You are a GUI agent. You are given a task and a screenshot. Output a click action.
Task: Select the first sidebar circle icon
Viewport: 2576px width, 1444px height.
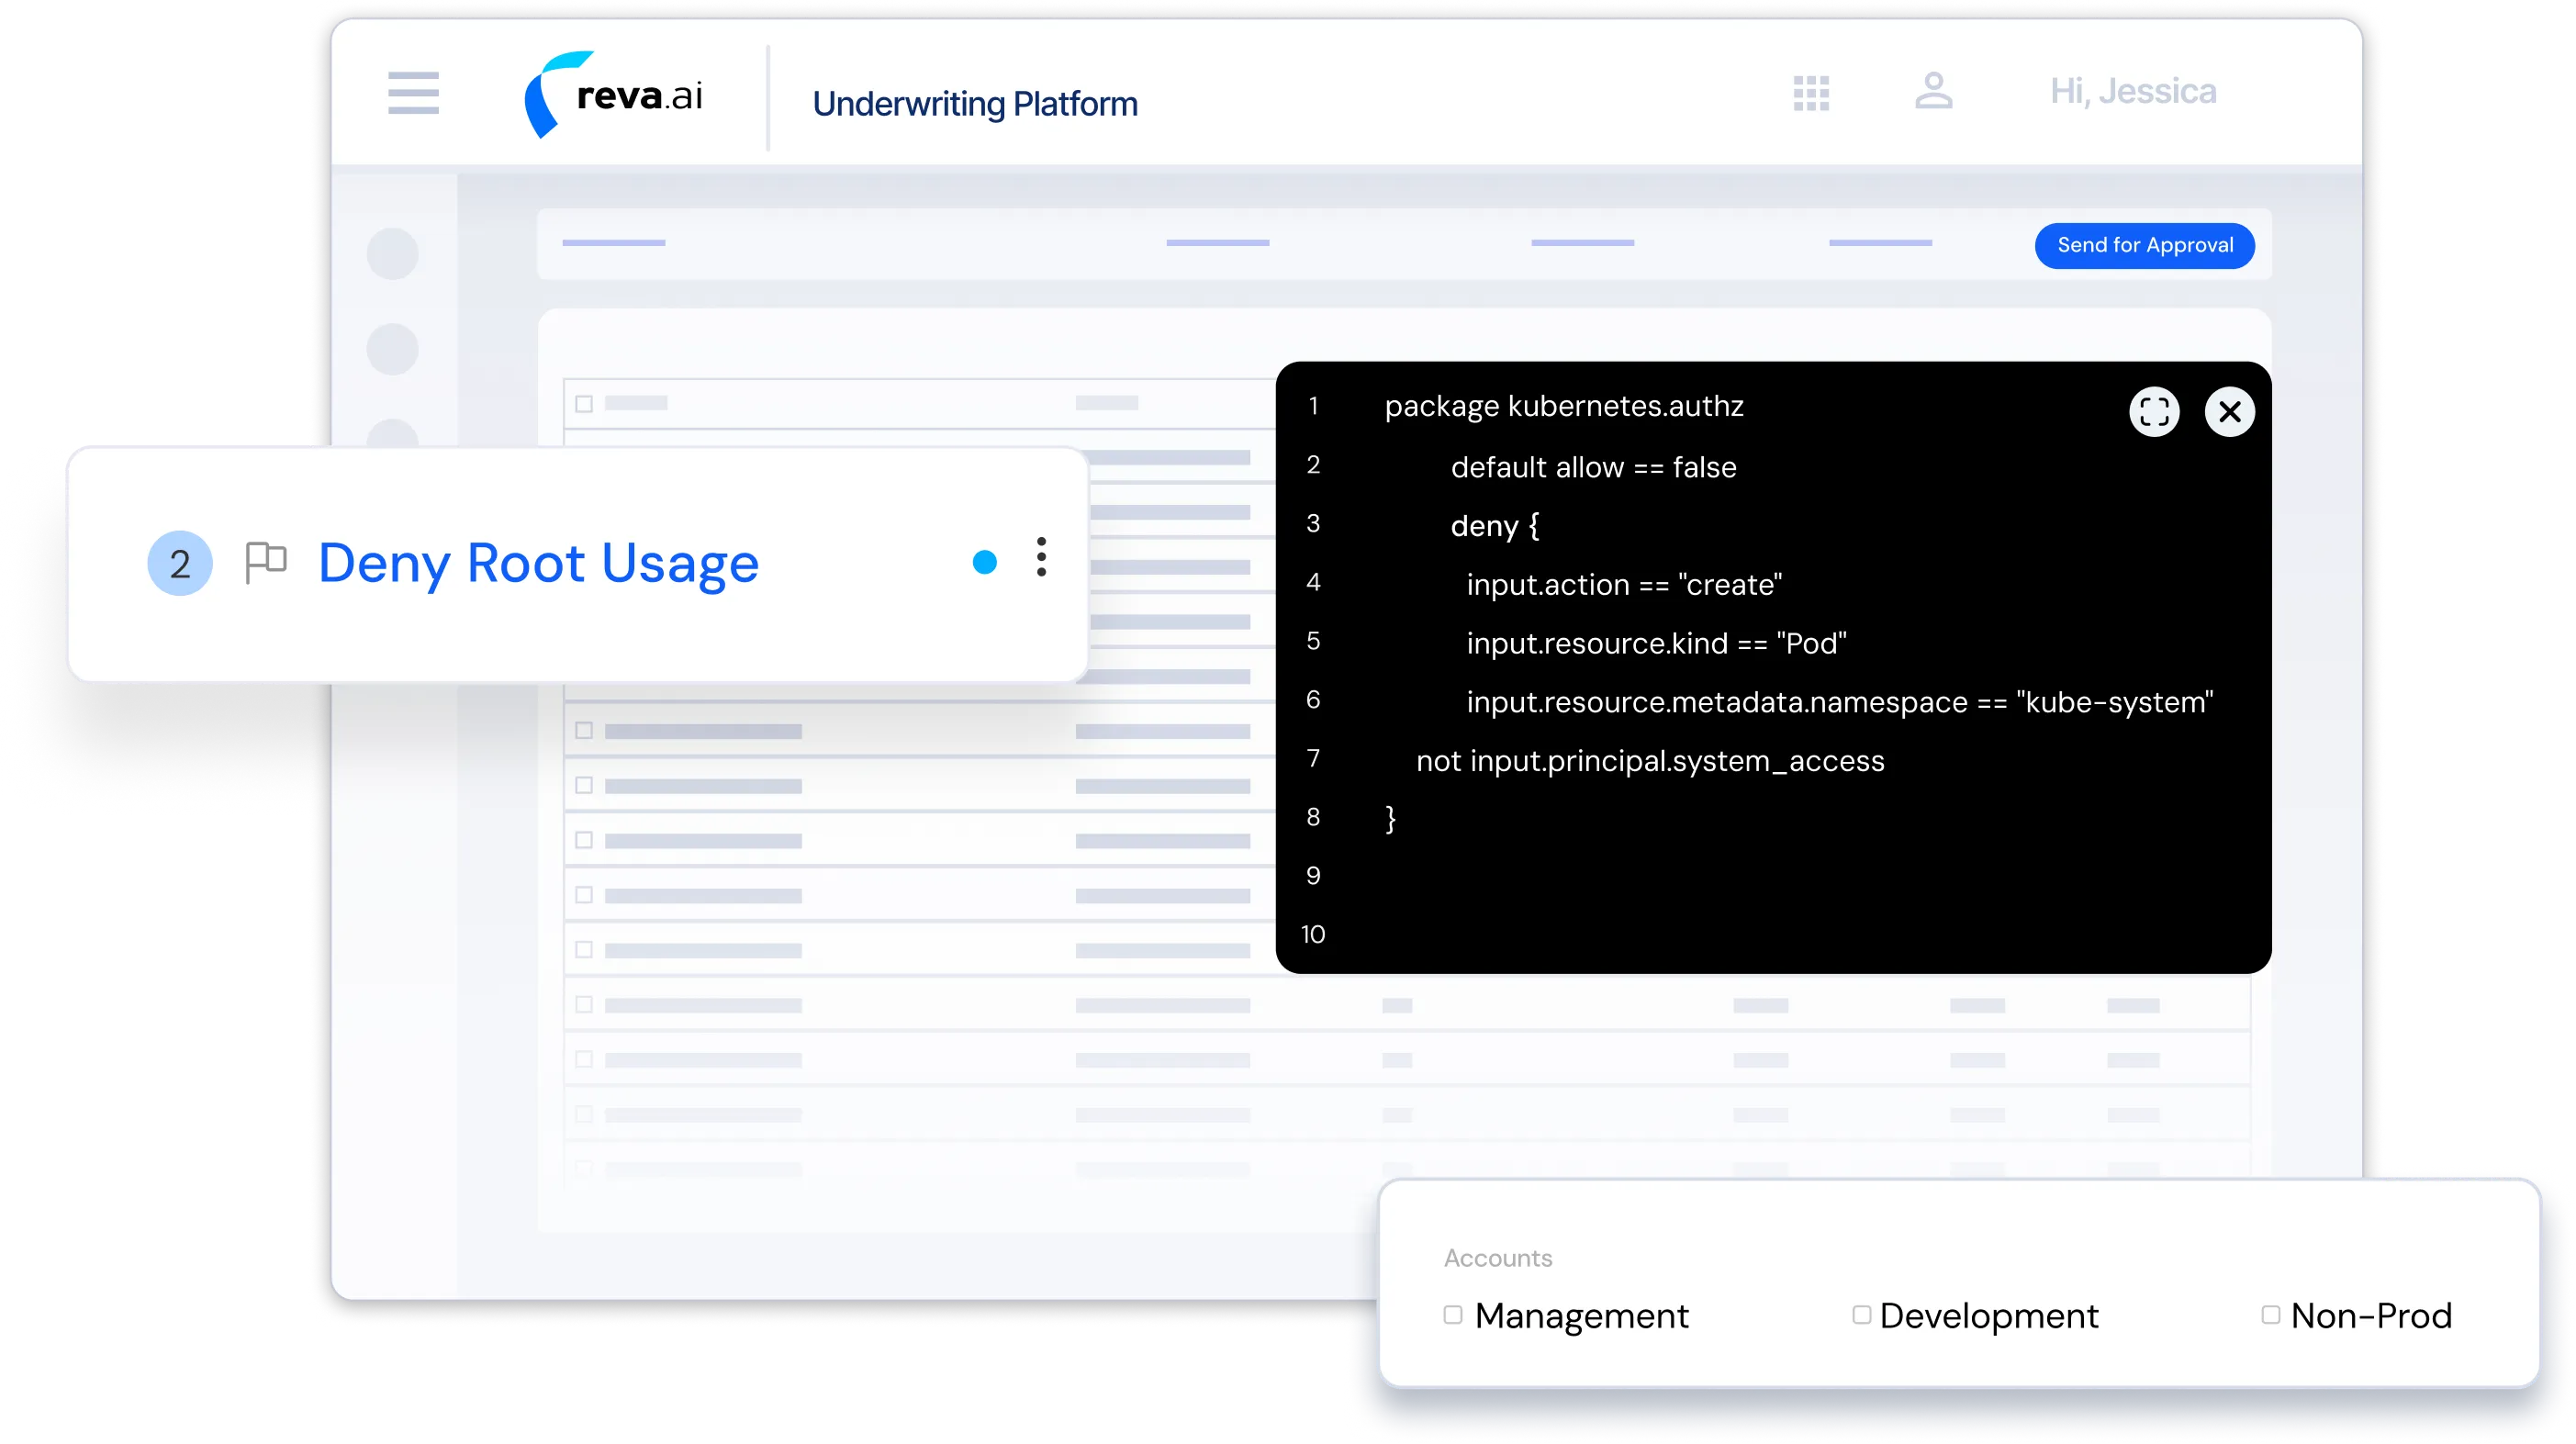(x=392, y=254)
